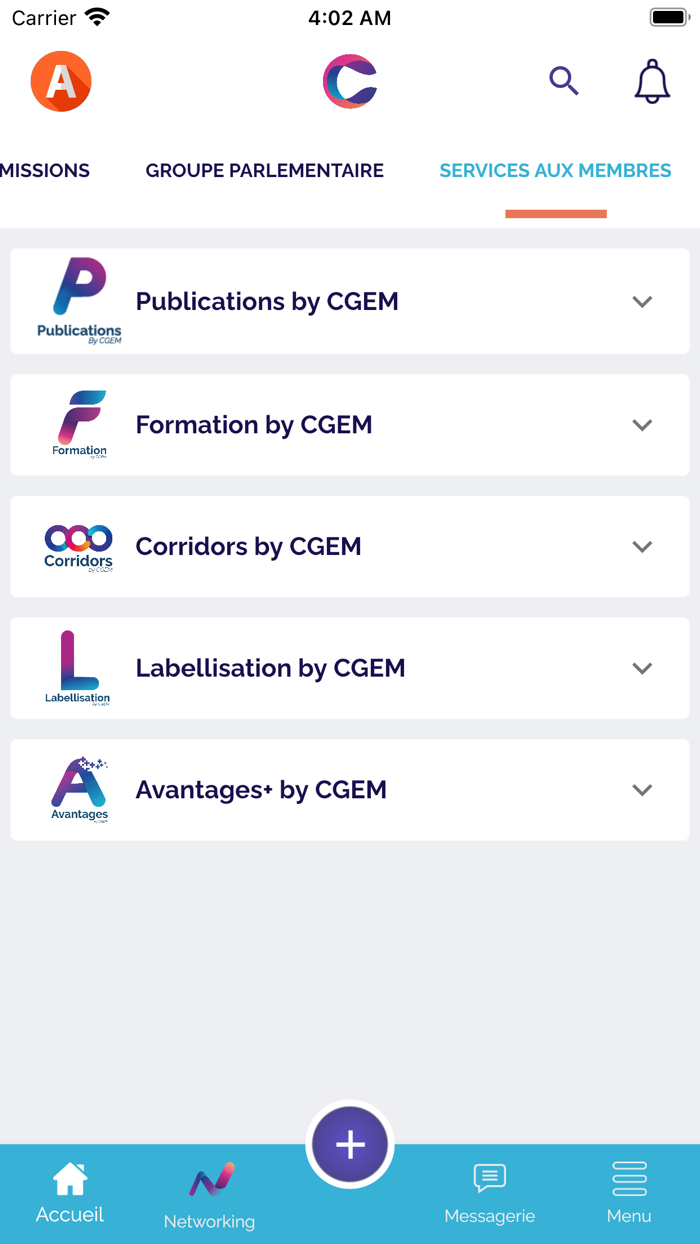Expand Formation by CGEM section

642,424
